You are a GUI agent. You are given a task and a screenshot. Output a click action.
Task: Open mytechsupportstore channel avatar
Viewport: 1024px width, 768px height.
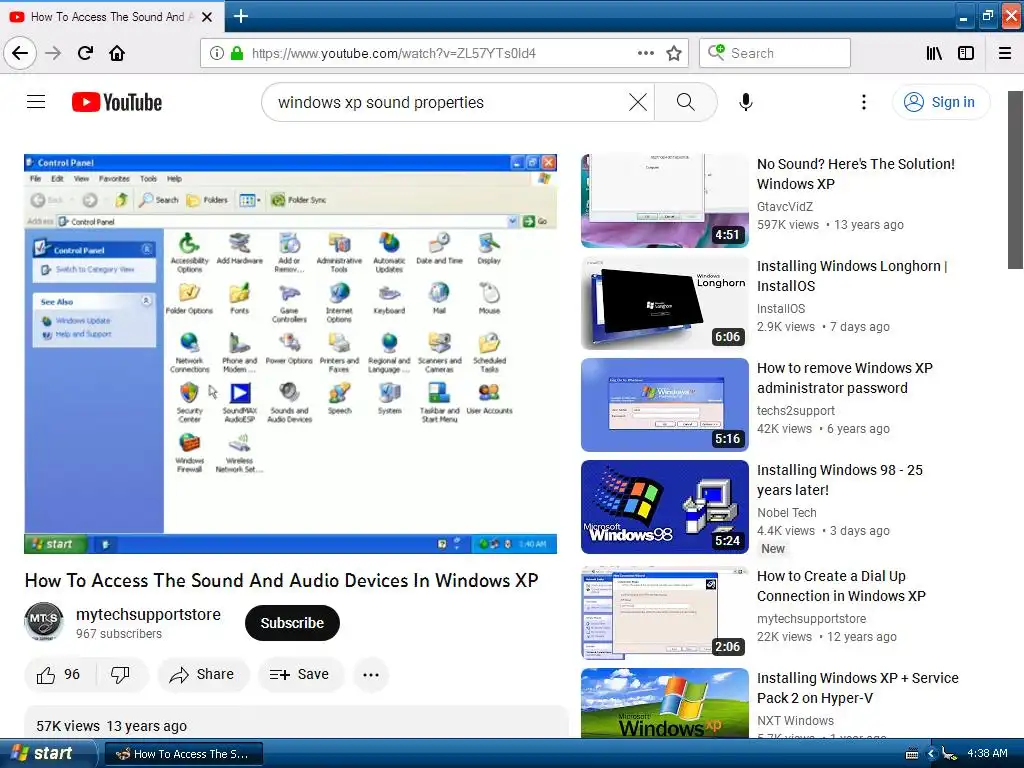point(44,621)
